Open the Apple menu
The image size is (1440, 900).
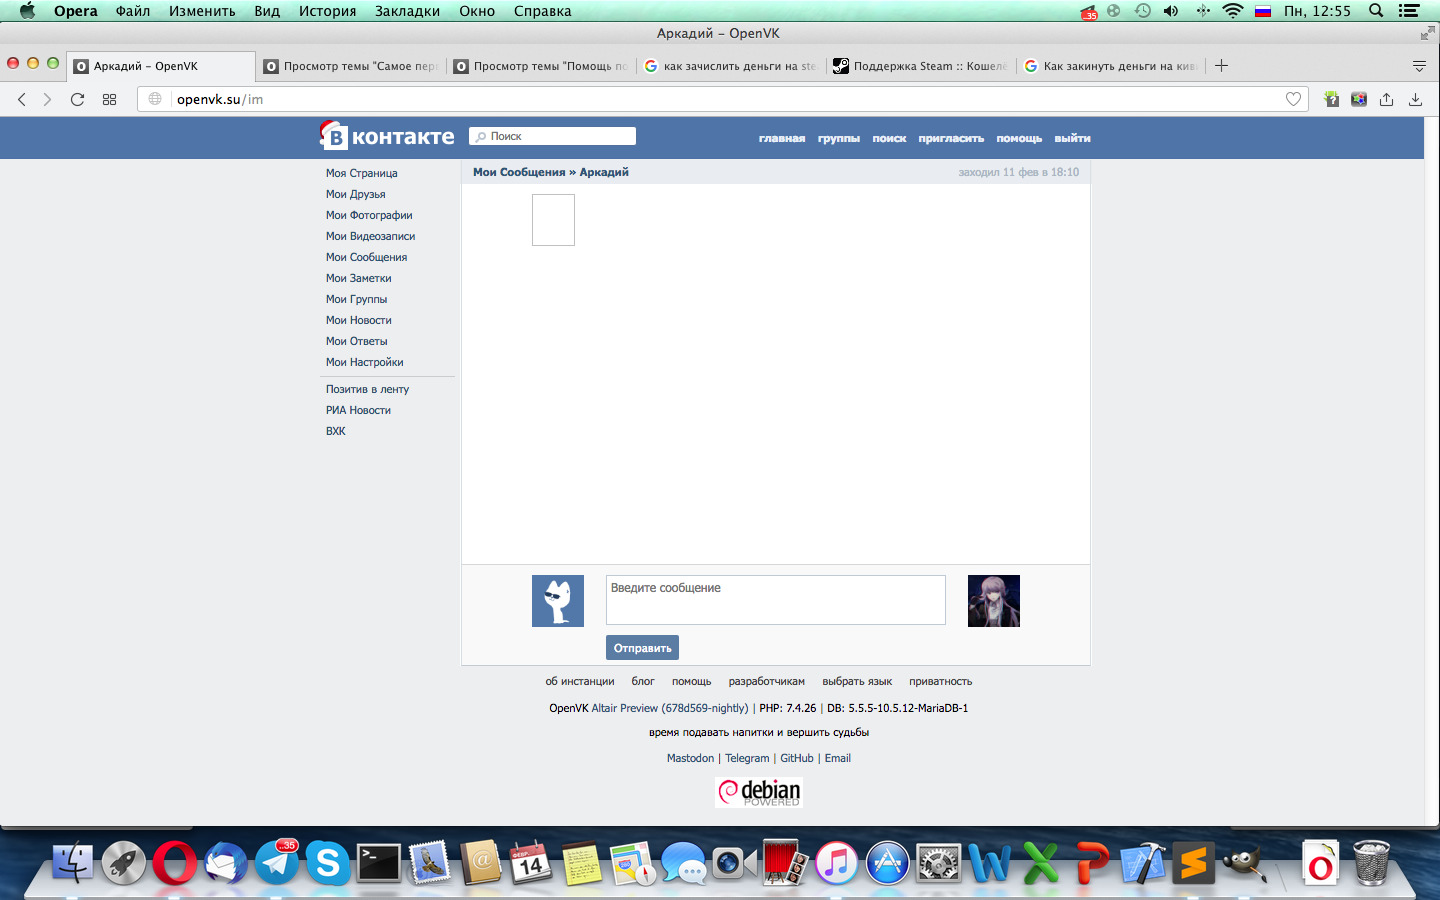coord(27,11)
